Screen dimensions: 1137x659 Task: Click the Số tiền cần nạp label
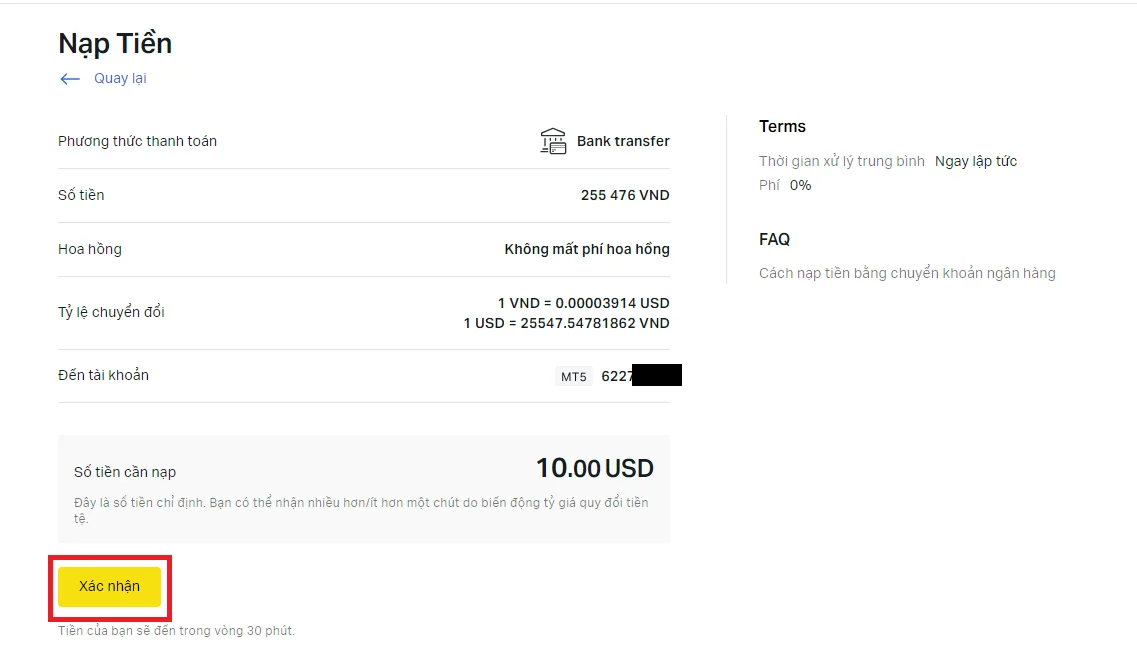(125, 472)
